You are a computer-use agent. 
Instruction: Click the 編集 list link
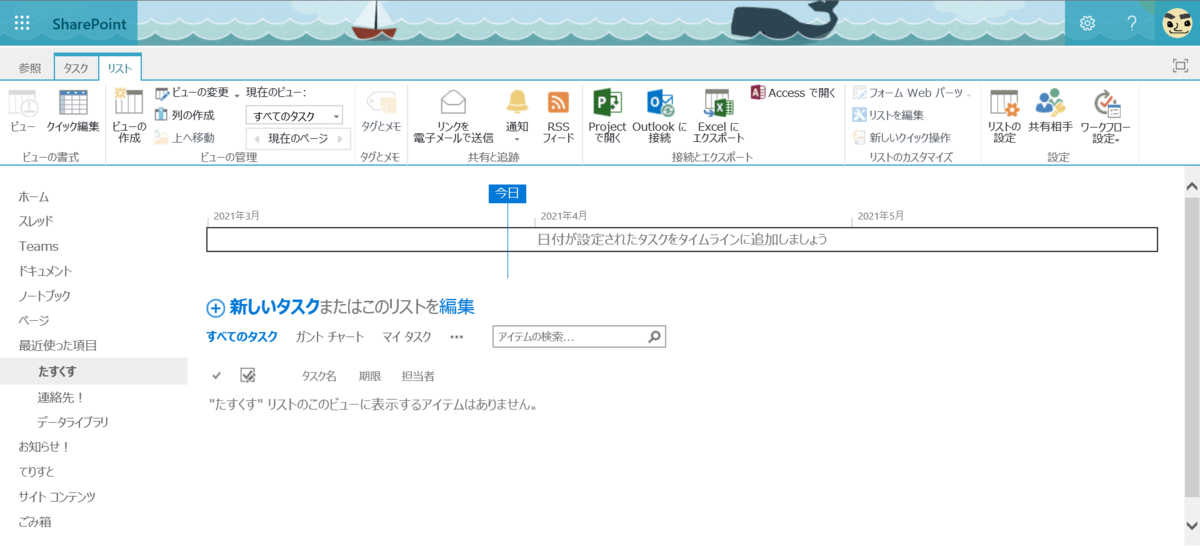click(457, 307)
